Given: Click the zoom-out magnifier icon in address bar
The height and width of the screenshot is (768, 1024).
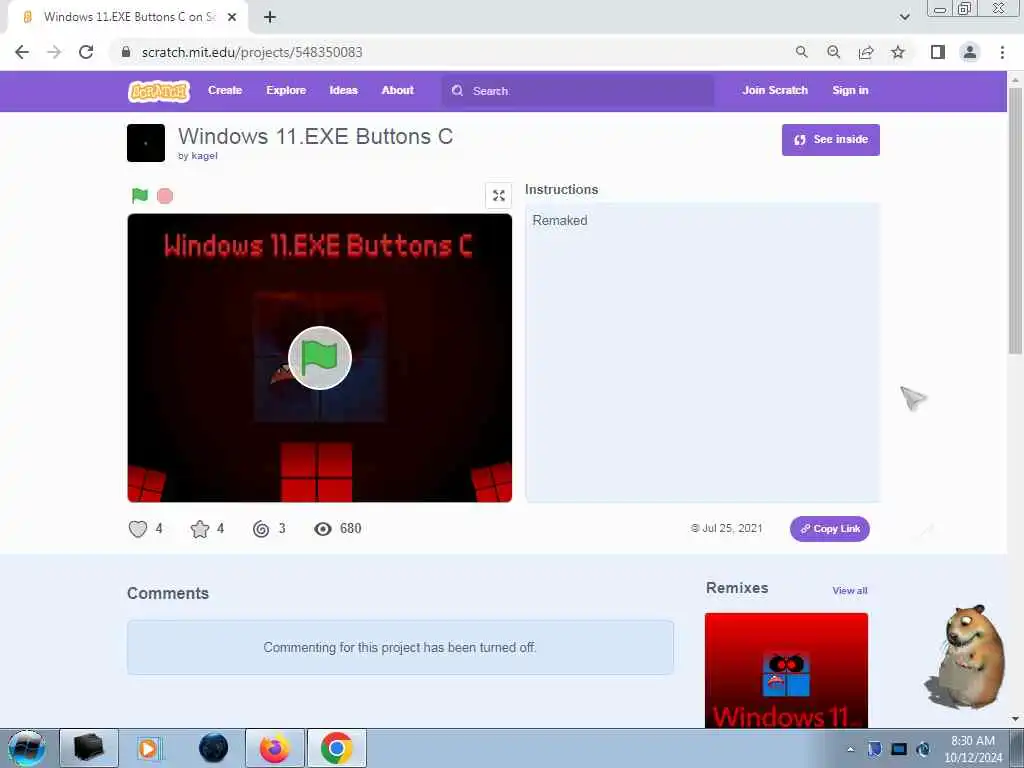Looking at the screenshot, I should point(833,52).
